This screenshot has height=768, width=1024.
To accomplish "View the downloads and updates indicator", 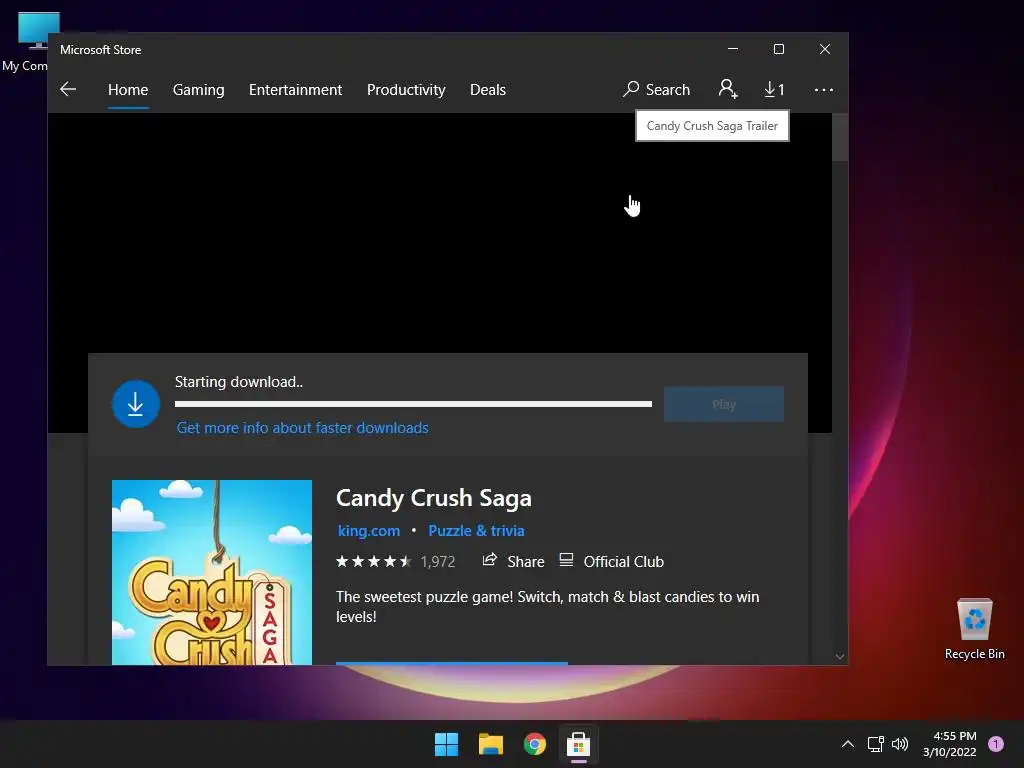I will pos(774,89).
